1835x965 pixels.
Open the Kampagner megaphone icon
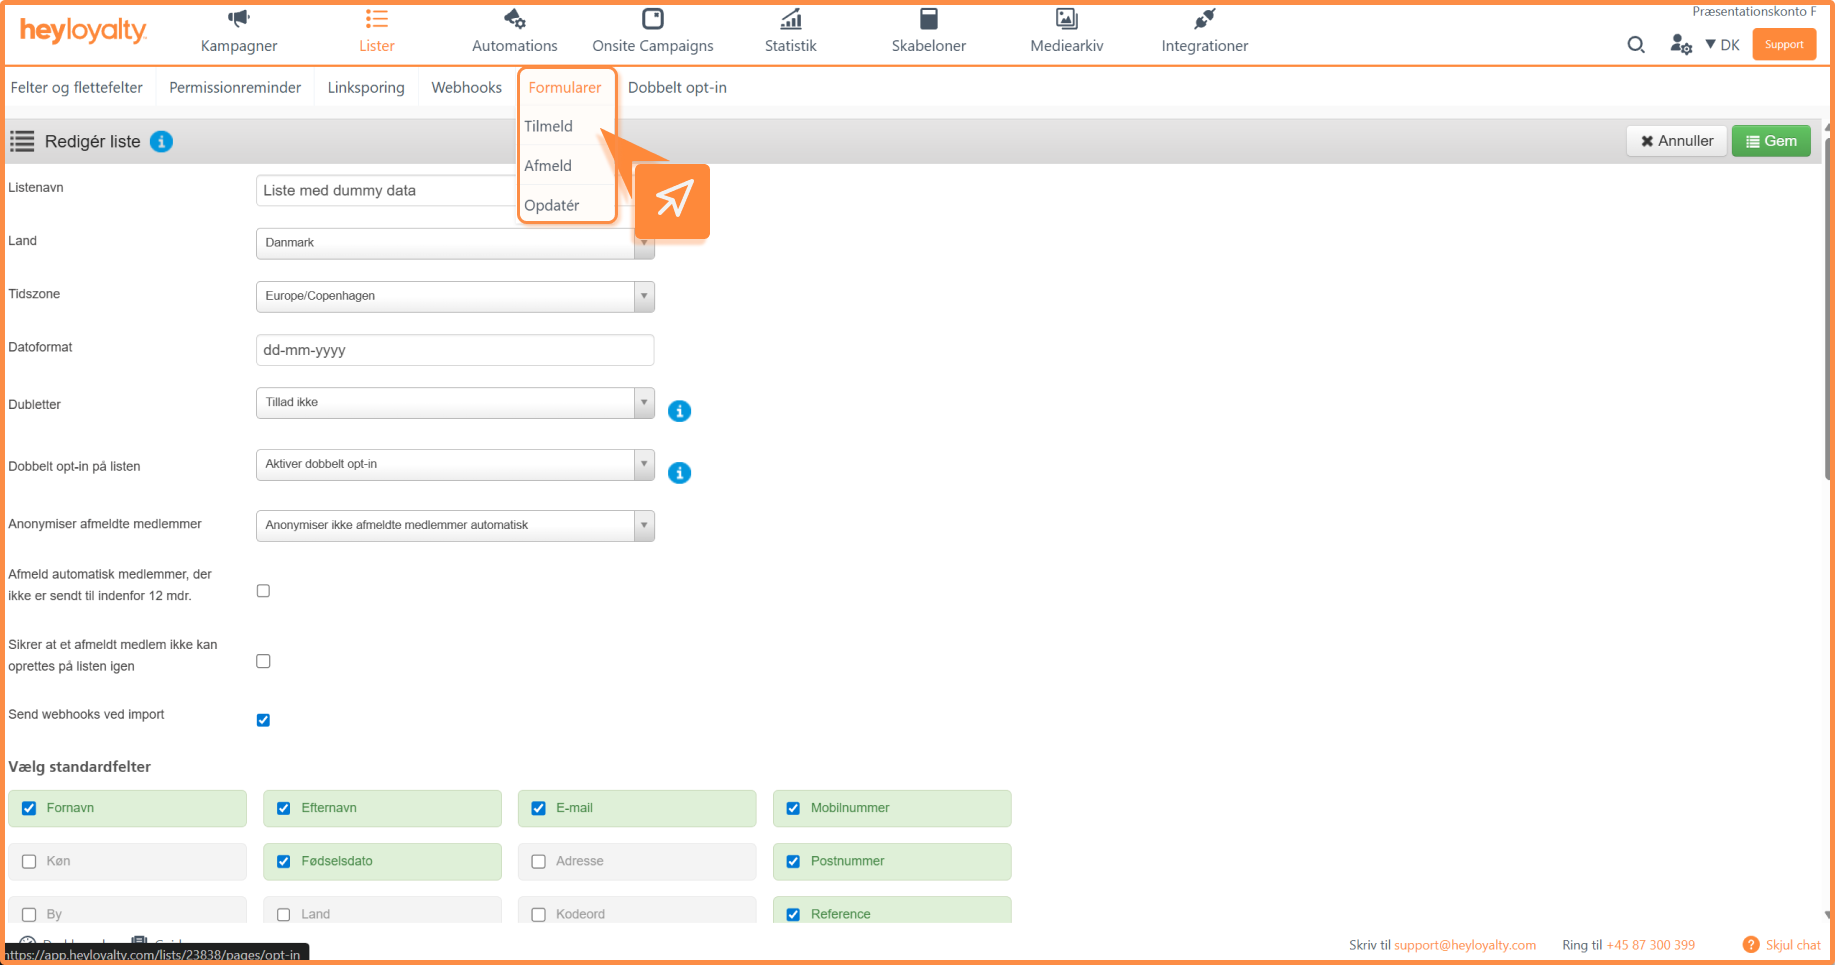coord(238,18)
